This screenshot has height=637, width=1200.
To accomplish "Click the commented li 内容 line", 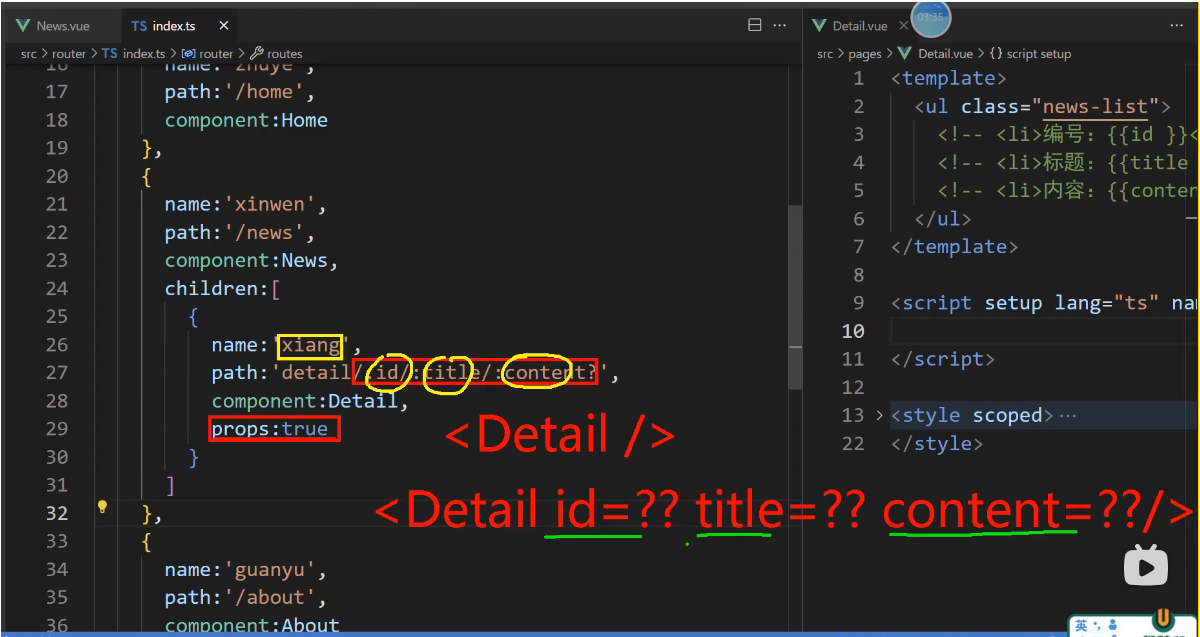I will tap(1068, 190).
